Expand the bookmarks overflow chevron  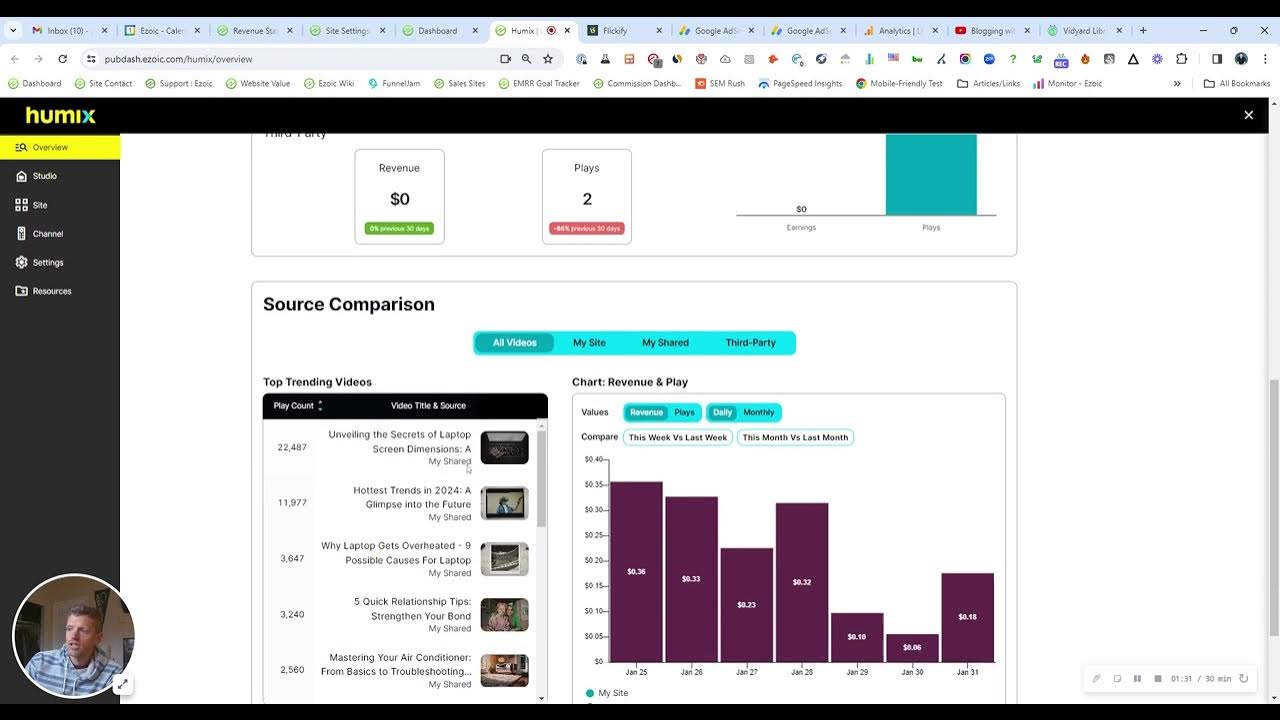(1177, 84)
